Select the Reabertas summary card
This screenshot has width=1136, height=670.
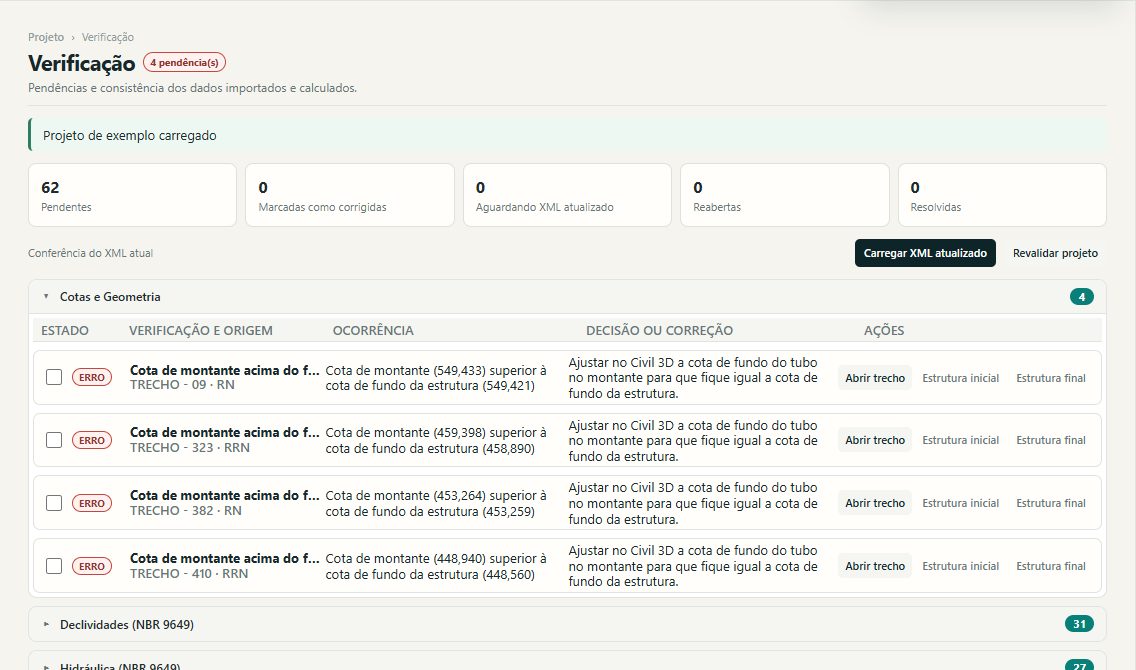click(785, 195)
